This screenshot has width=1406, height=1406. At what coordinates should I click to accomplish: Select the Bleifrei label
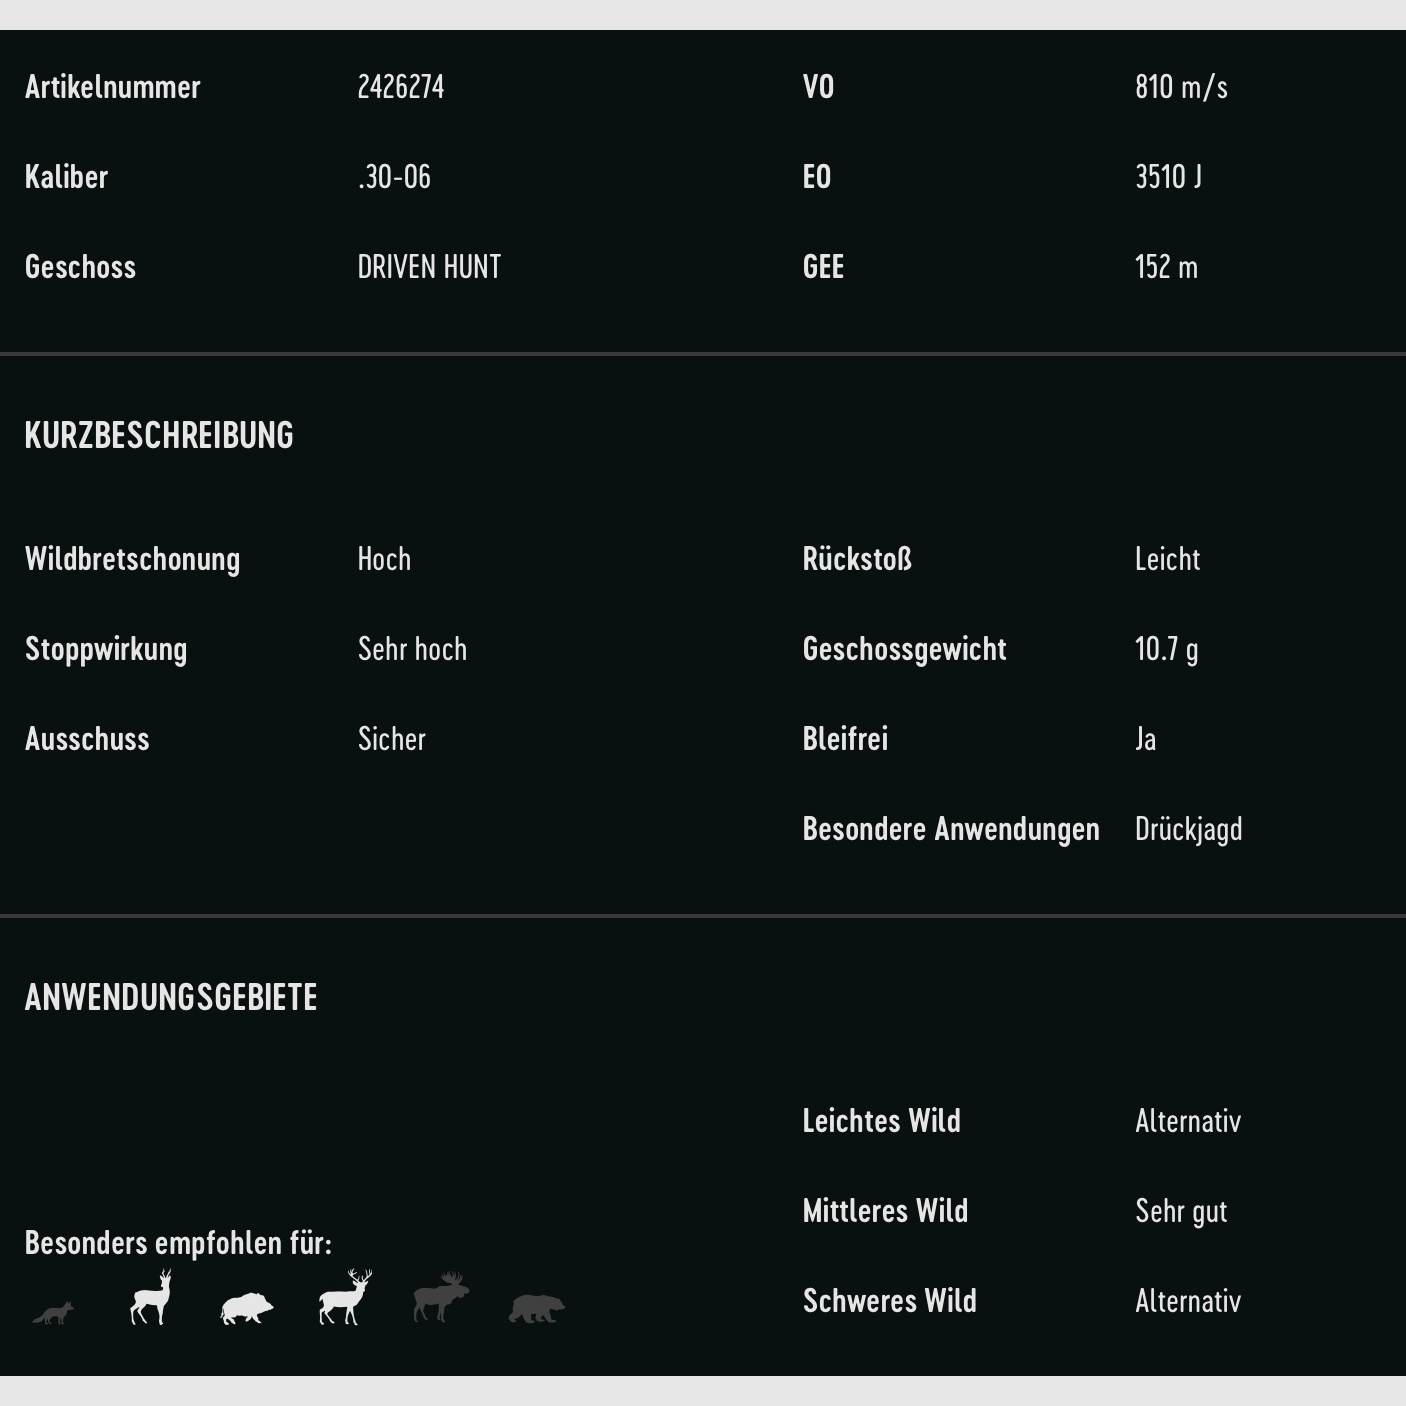tap(845, 739)
